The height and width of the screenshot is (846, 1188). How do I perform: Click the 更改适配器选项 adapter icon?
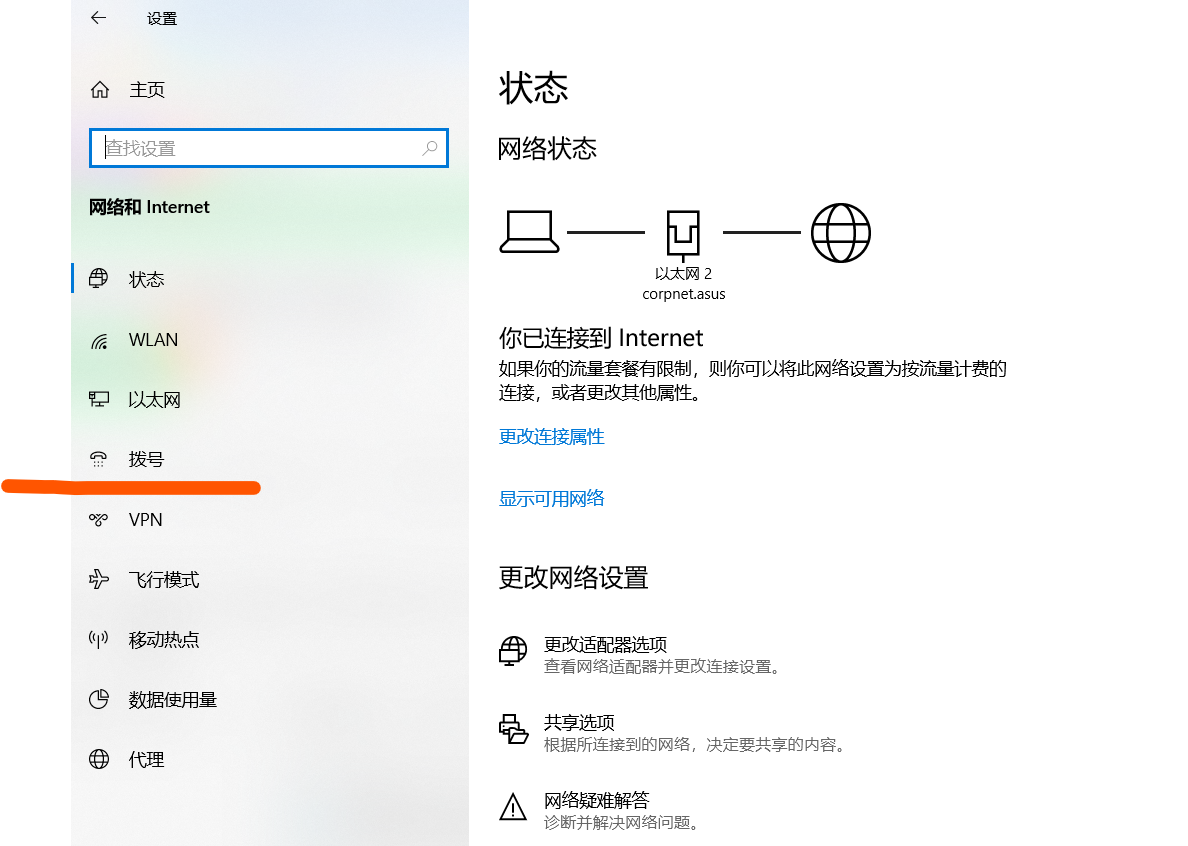pyautogui.click(x=513, y=651)
